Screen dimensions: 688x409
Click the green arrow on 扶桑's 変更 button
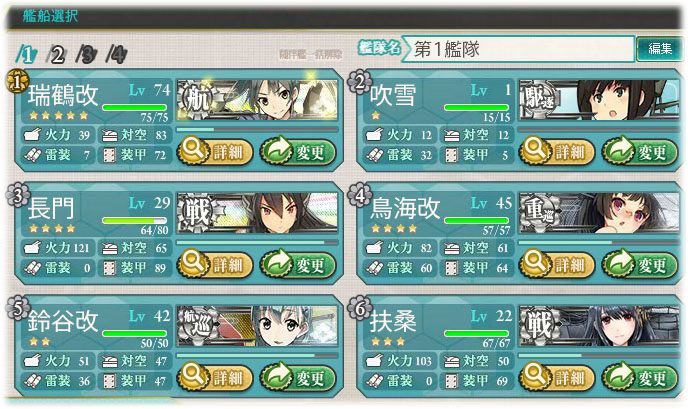619,376
